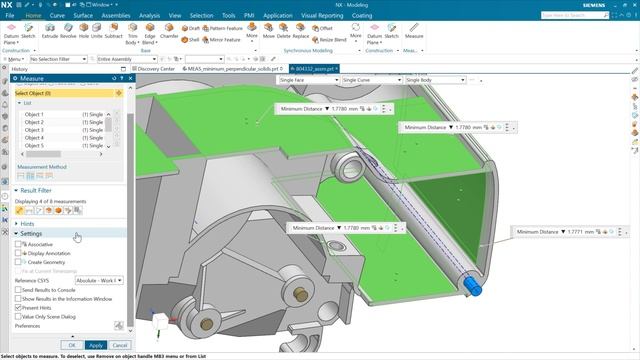640x360 pixels.
Task: Select Object 1 in the list
Action: click(64, 115)
